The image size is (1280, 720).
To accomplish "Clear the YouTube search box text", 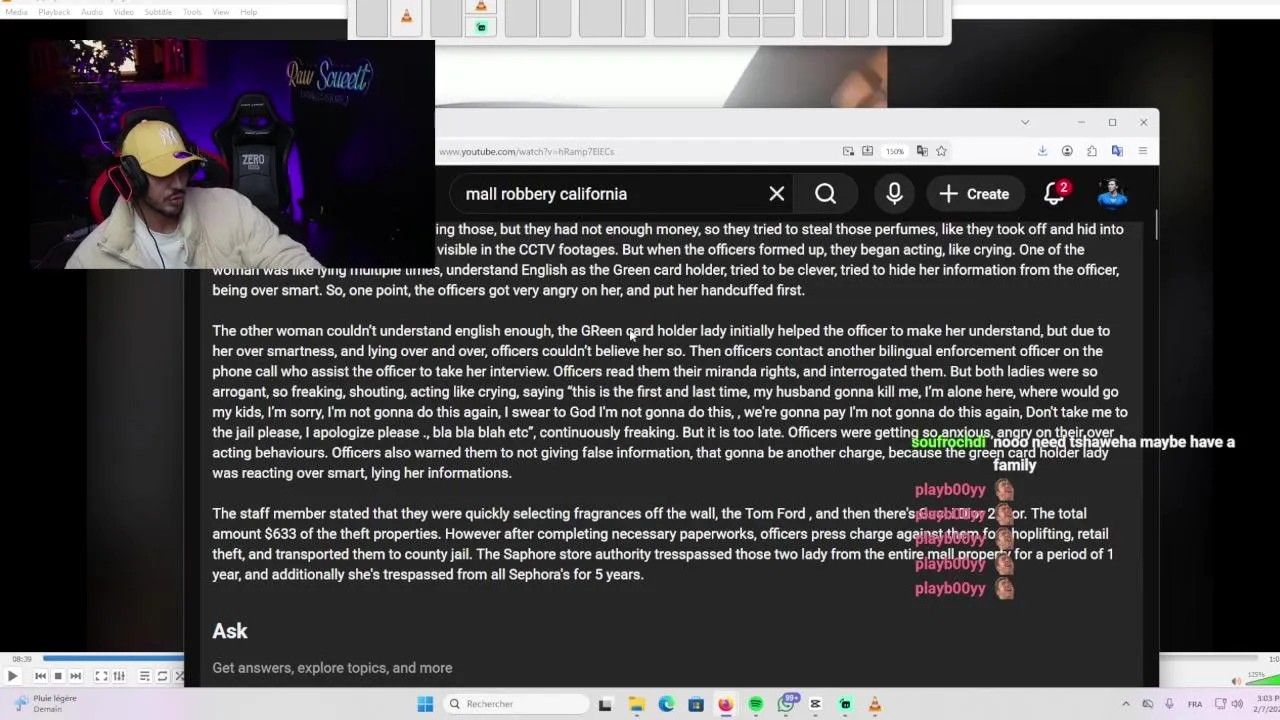I will tap(777, 194).
